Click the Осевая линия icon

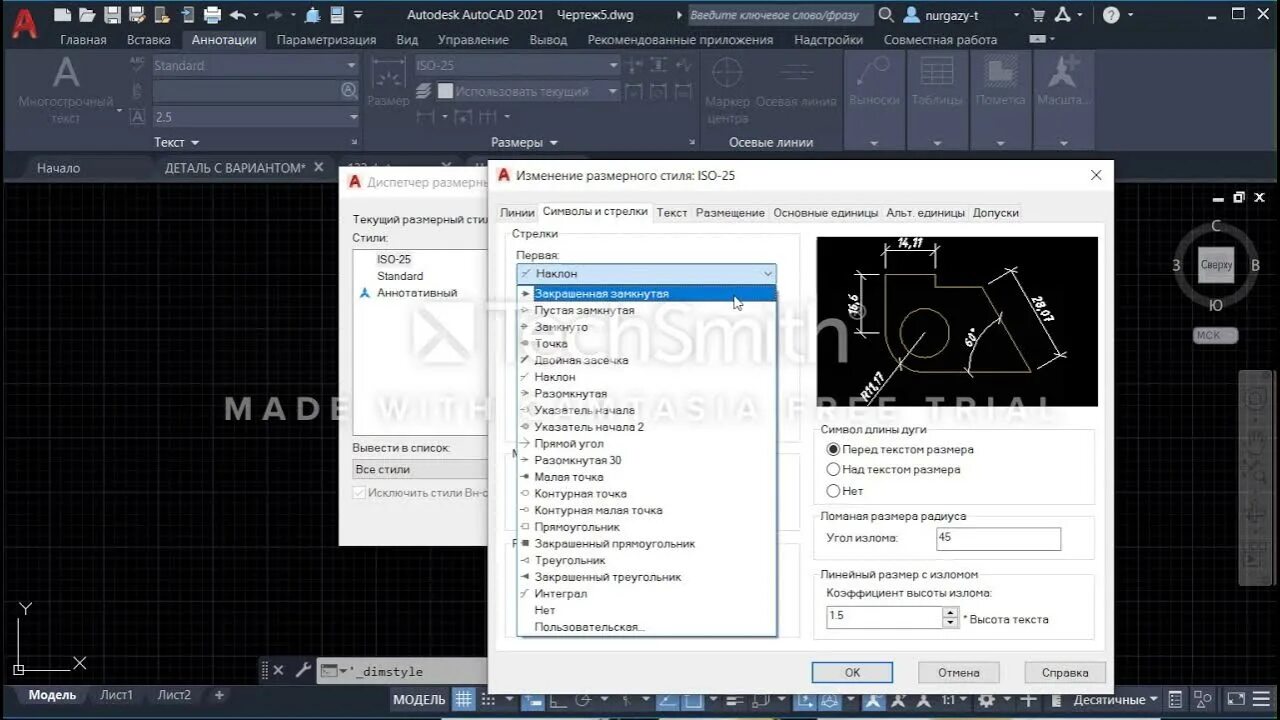(797, 74)
